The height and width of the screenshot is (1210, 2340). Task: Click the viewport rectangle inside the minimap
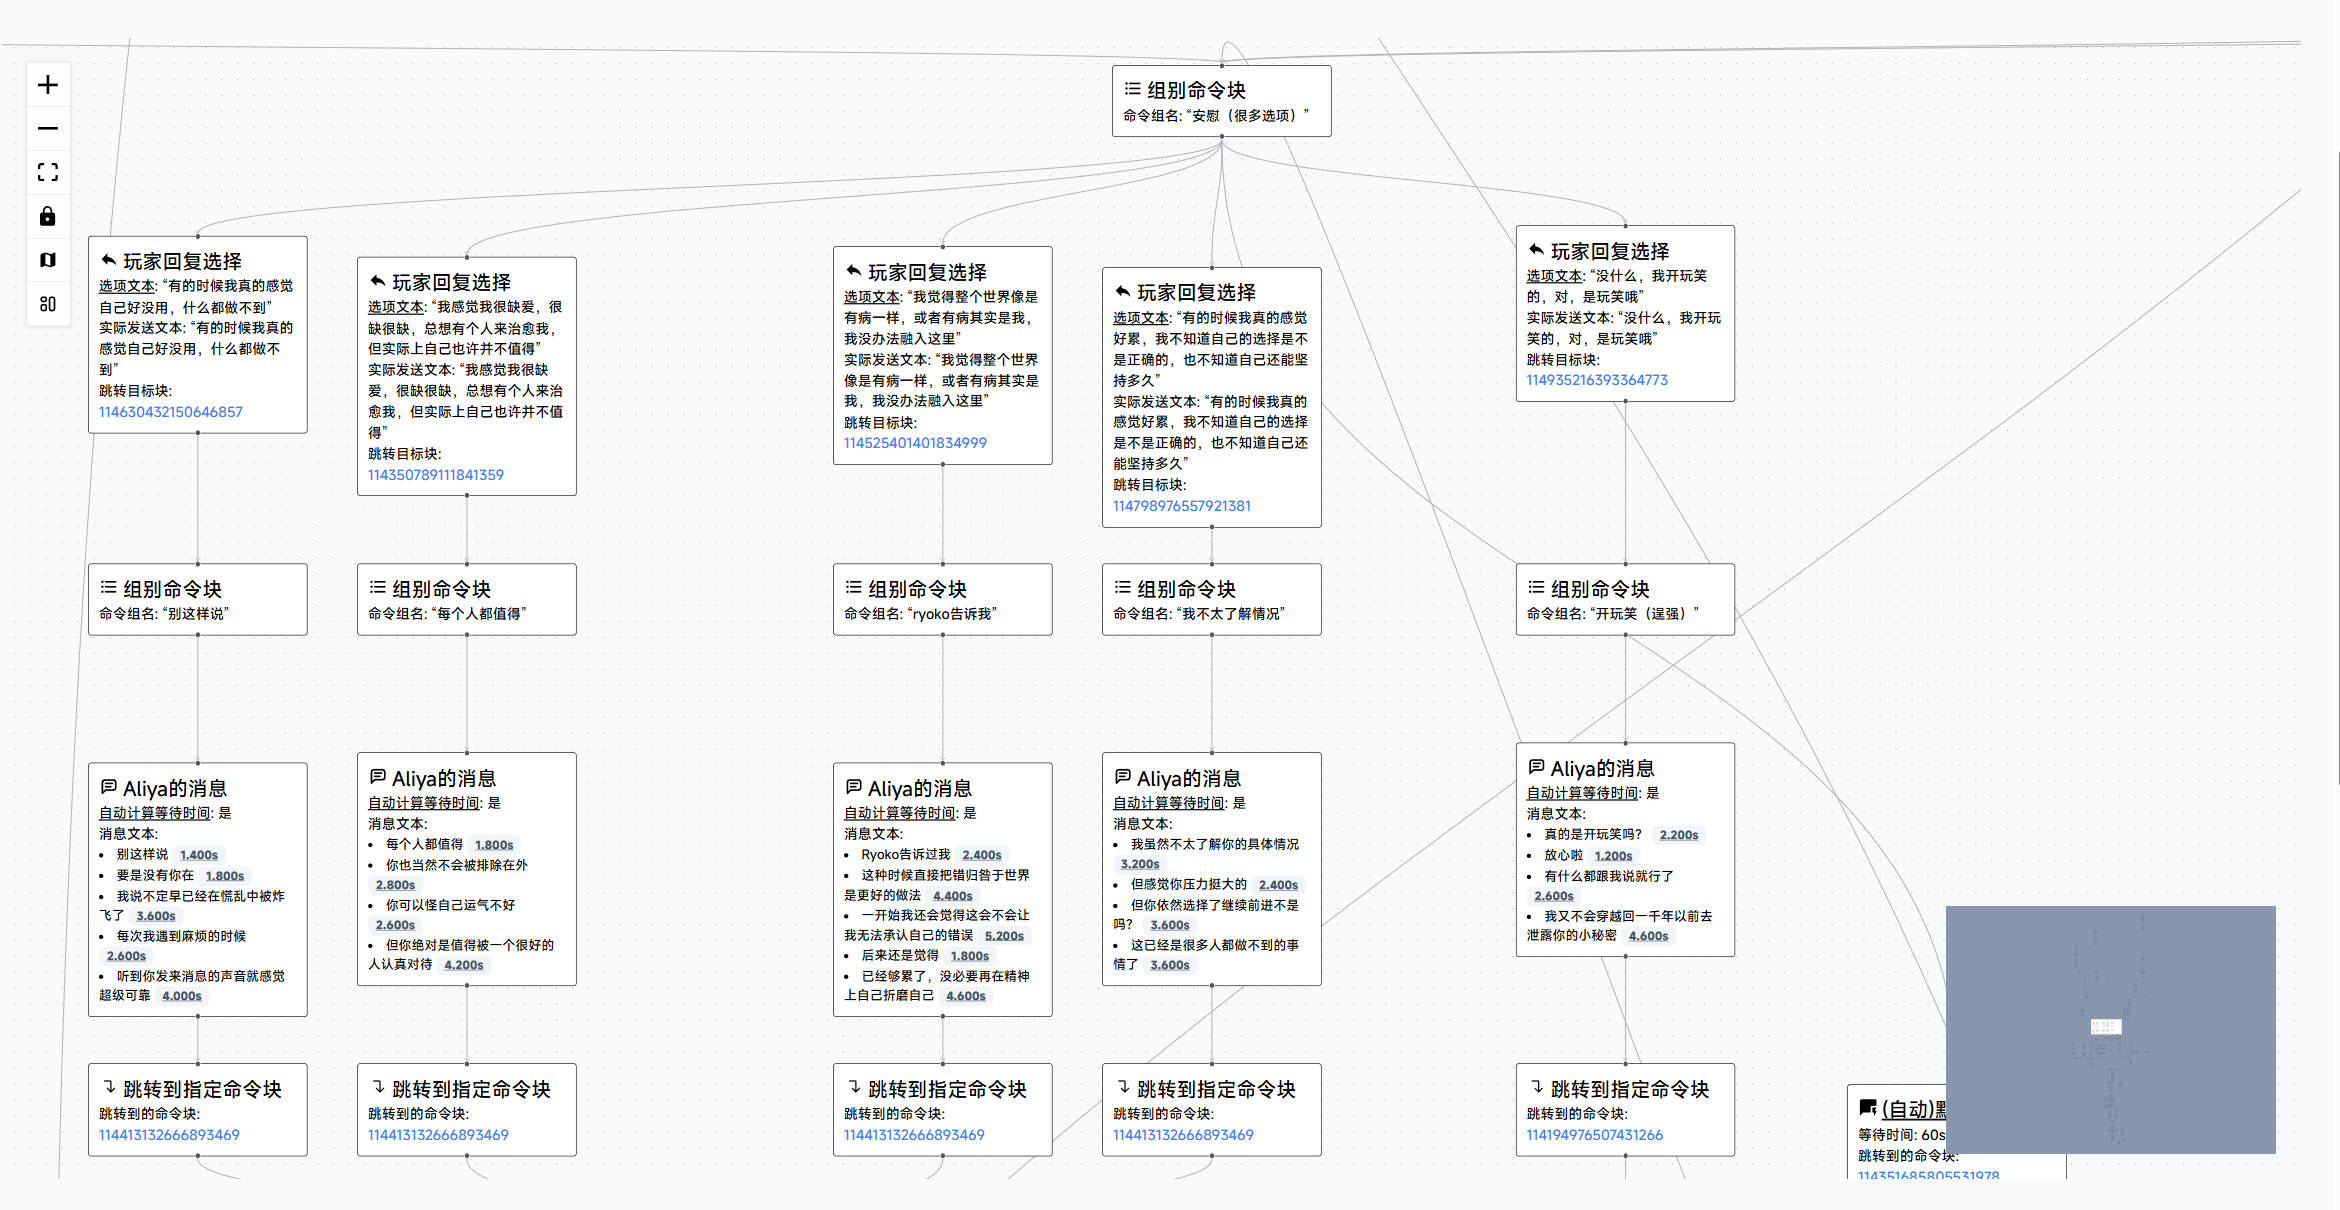pos(2108,1026)
